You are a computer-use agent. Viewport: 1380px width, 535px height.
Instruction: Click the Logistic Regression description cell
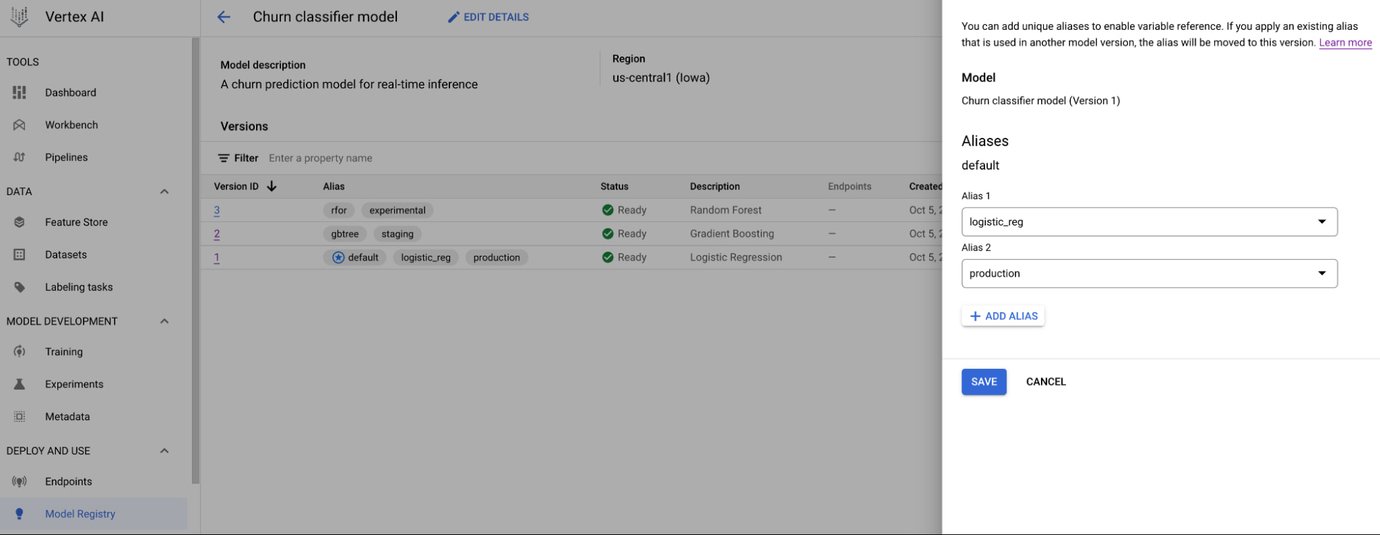[736, 257]
